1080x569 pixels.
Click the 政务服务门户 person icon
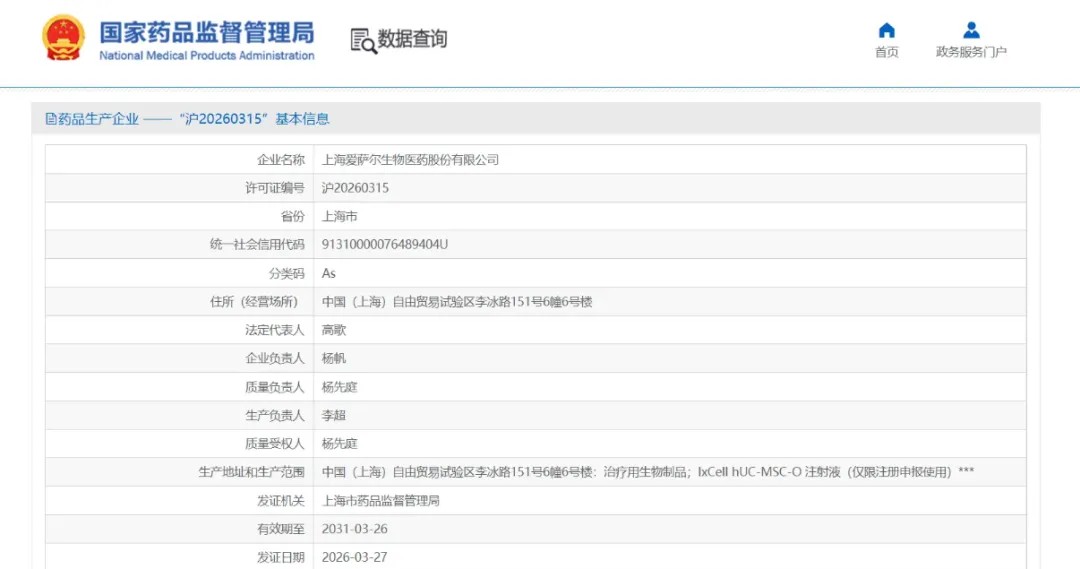click(x=971, y=30)
